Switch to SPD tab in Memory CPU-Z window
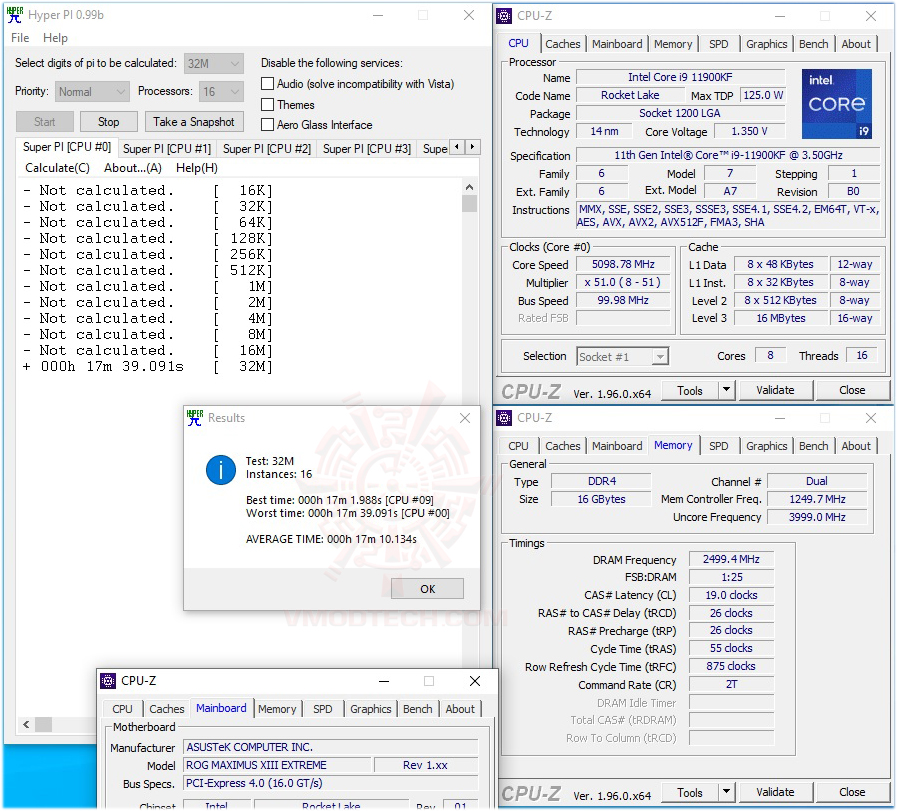 (719, 446)
